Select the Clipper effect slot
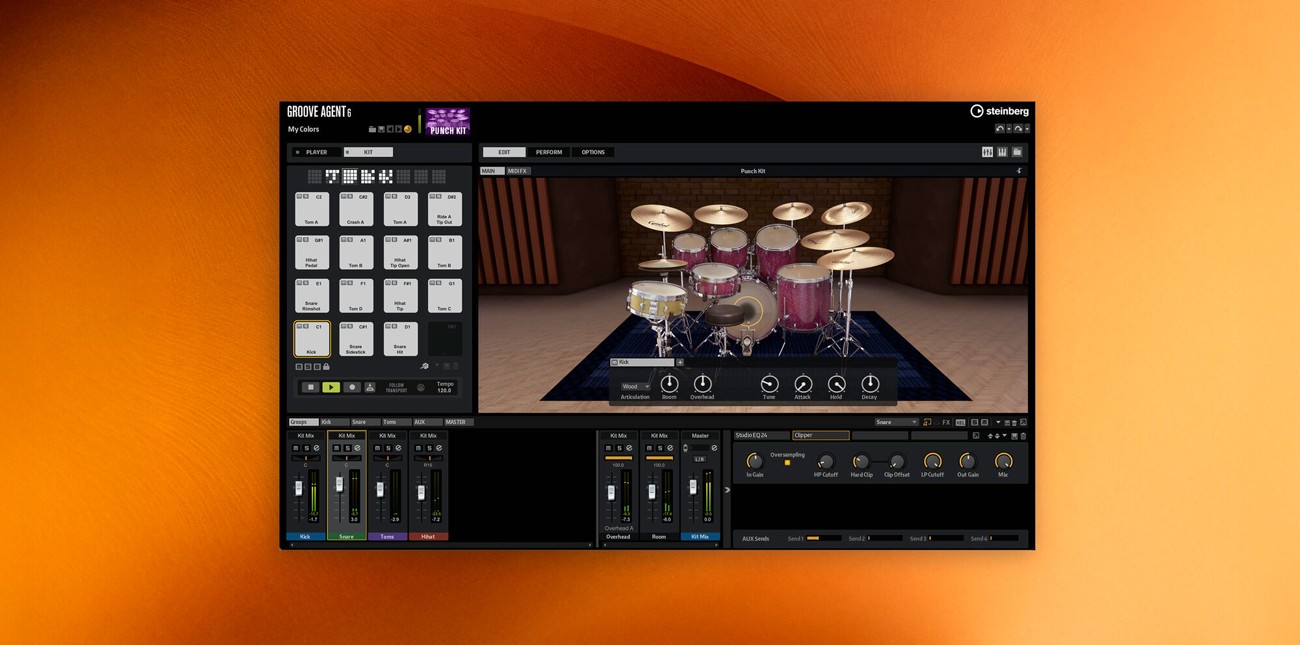The image size is (1300, 645). [x=820, y=435]
